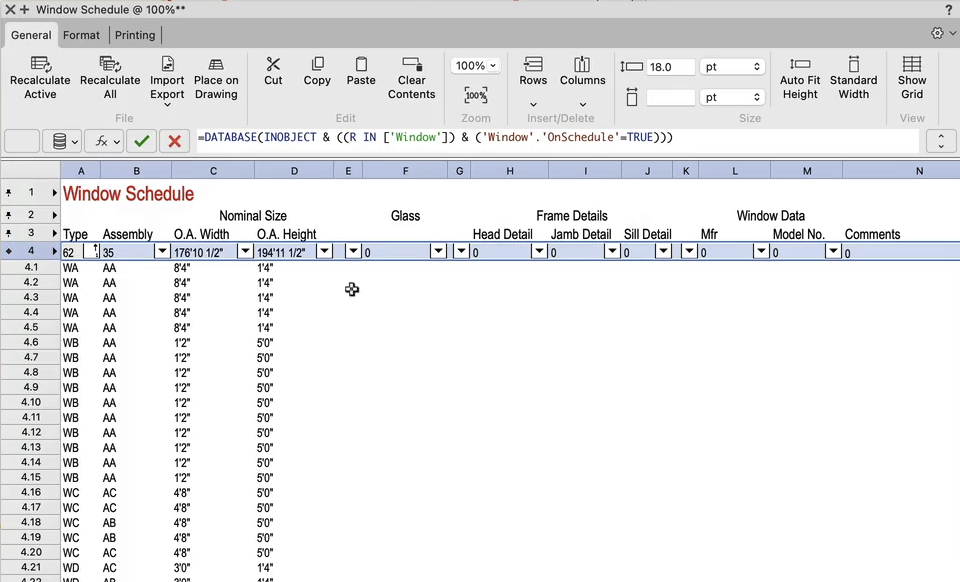This screenshot has height=582, width=960.
Task: Click the row height field showing 18.0
Action: tap(670, 67)
